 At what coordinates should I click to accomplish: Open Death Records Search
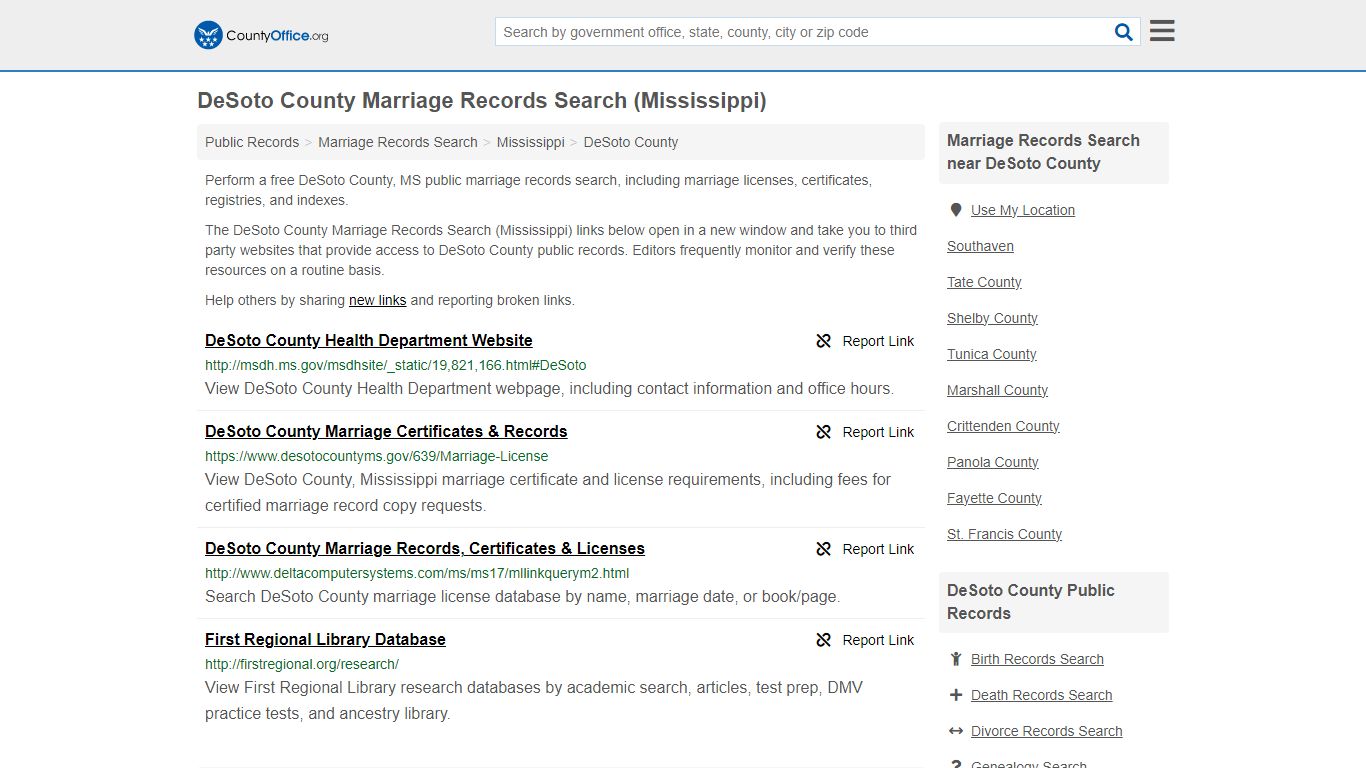pyautogui.click(x=1041, y=695)
